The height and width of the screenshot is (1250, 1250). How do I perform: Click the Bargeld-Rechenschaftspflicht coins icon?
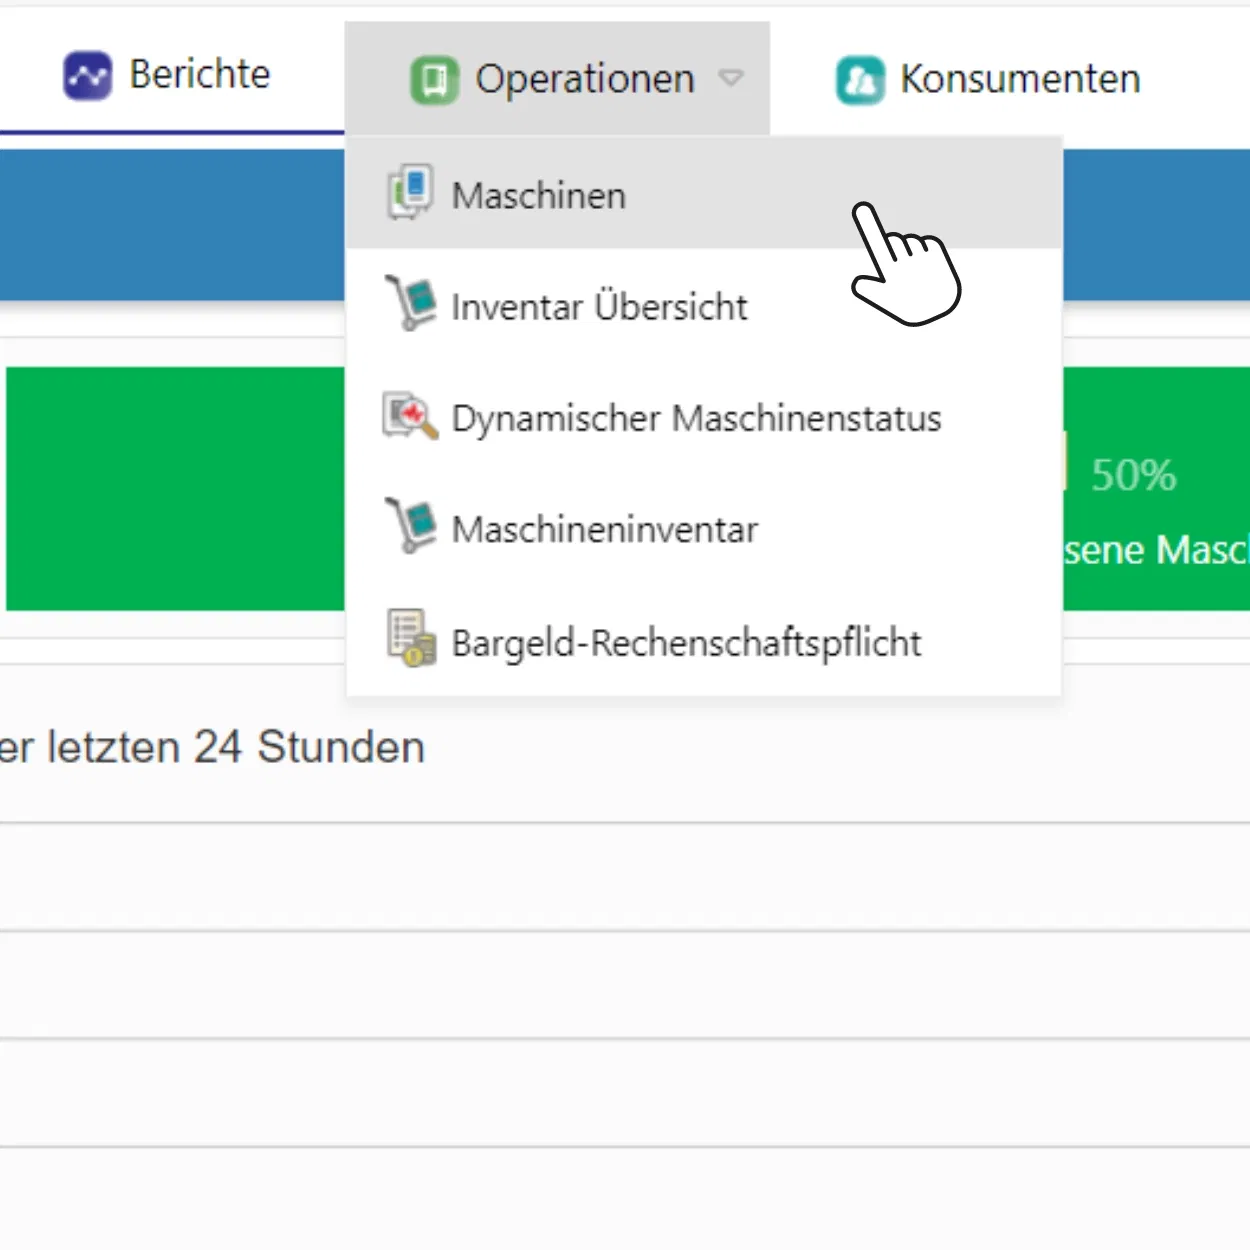411,639
